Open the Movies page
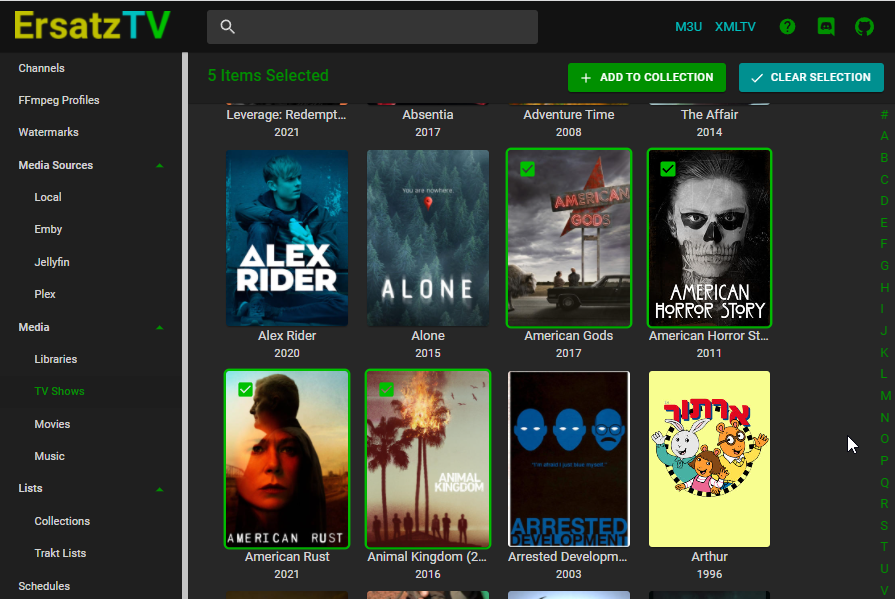Image resolution: width=895 pixels, height=599 pixels. [52, 424]
